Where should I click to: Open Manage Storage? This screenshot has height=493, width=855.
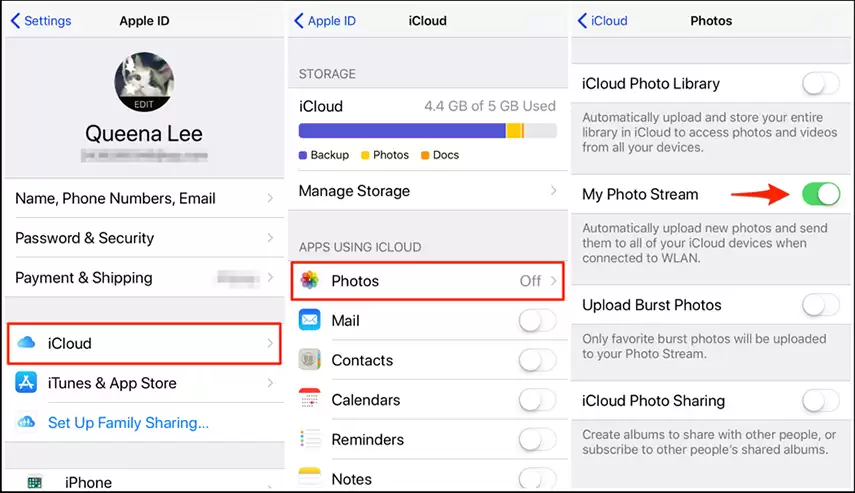point(428,191)
